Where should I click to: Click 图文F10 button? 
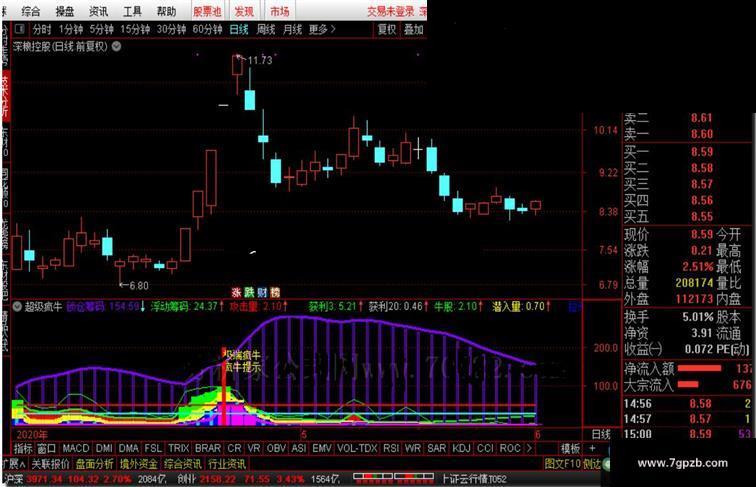tap(563, 464)
